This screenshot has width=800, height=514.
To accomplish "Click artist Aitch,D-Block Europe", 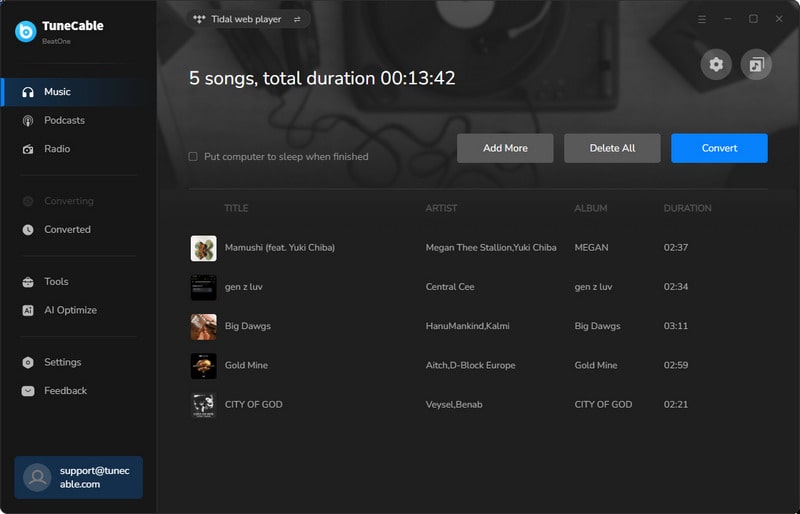I will click(x=470, y=365).
